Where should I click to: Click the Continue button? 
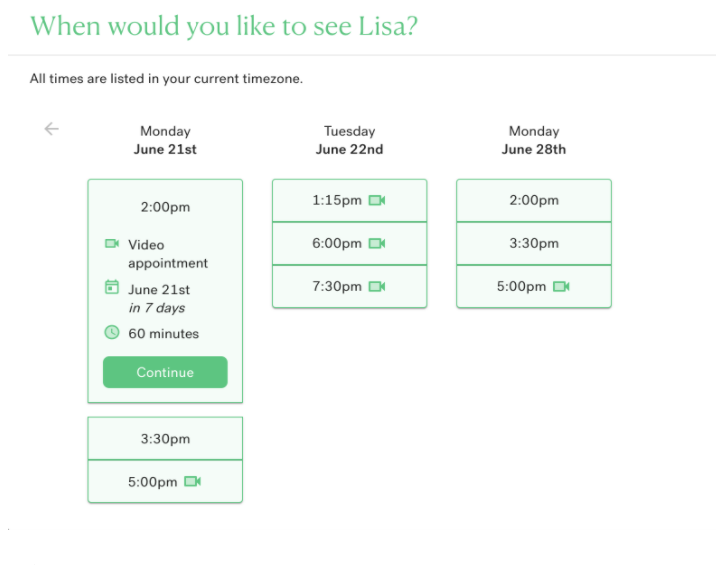pos(165,372)
